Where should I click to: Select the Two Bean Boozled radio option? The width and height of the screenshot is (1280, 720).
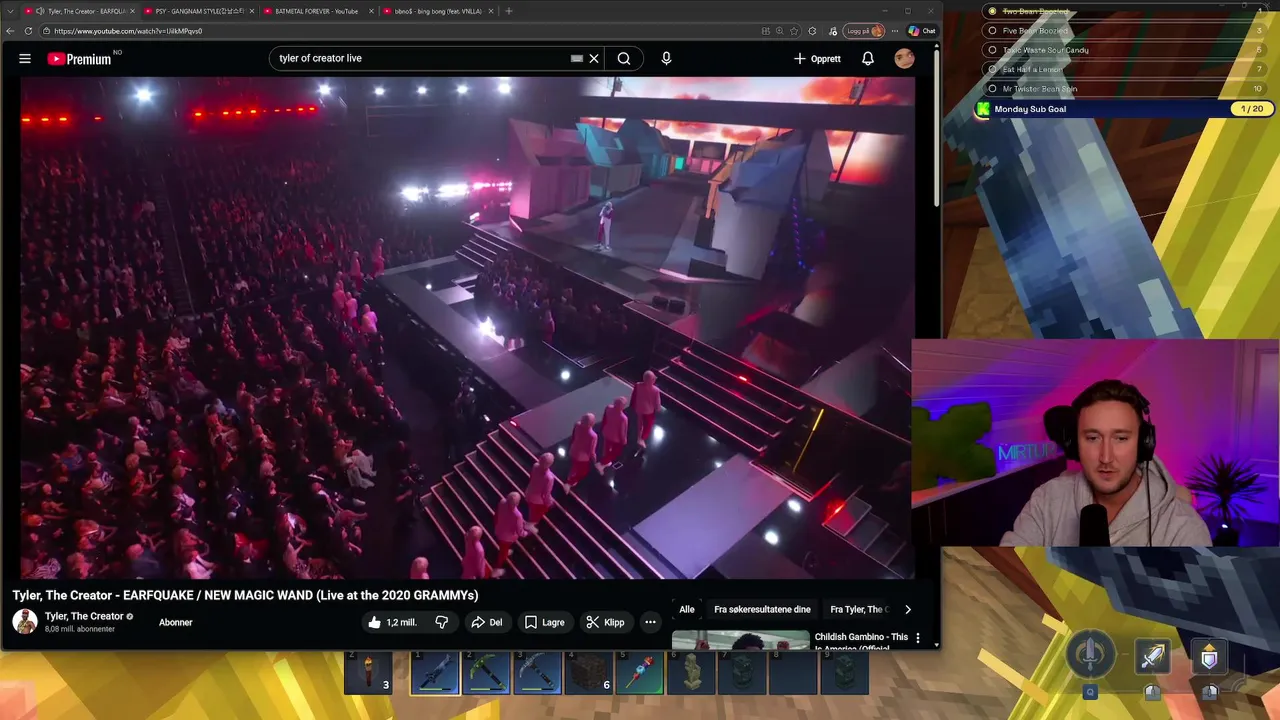coord(992,12)
